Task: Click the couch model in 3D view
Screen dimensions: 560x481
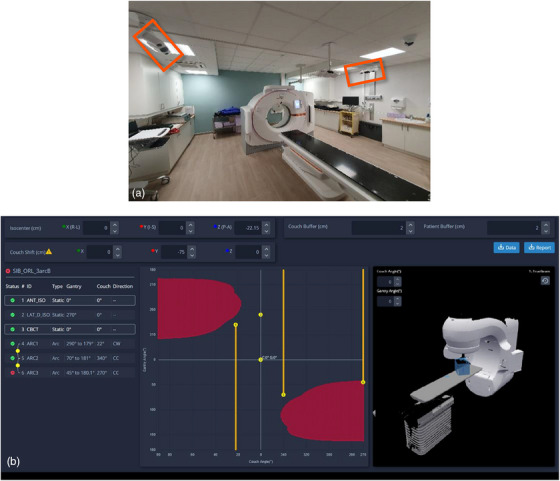Action: click(445, 385)
